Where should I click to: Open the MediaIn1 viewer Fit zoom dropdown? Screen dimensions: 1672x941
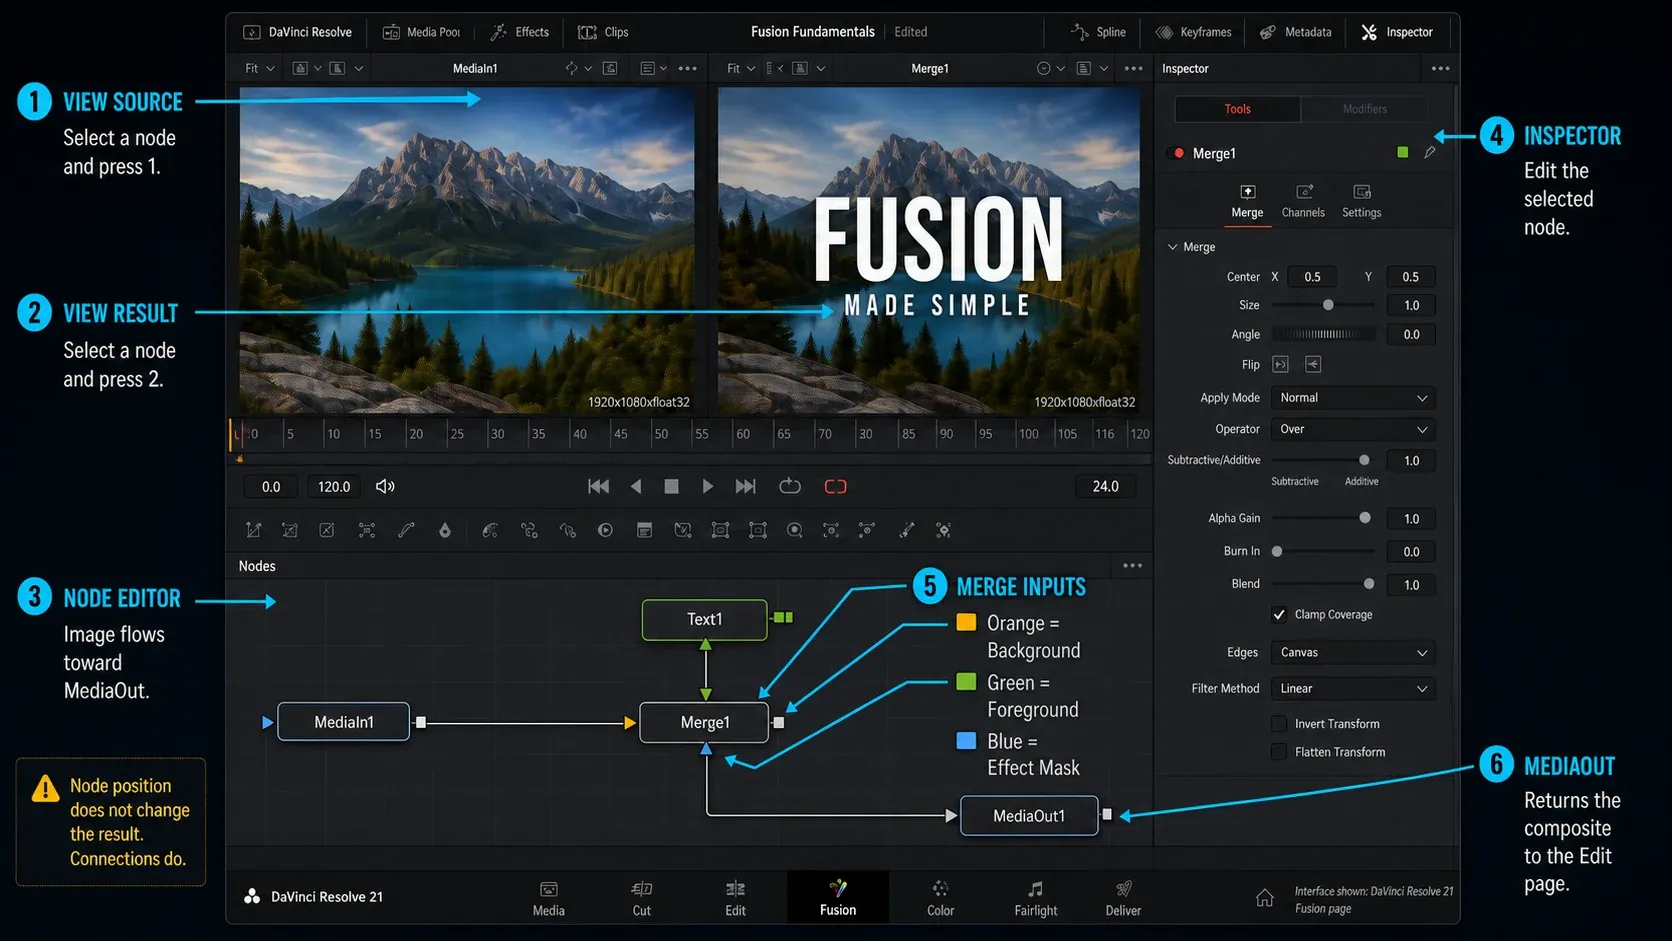click(260, 68)
